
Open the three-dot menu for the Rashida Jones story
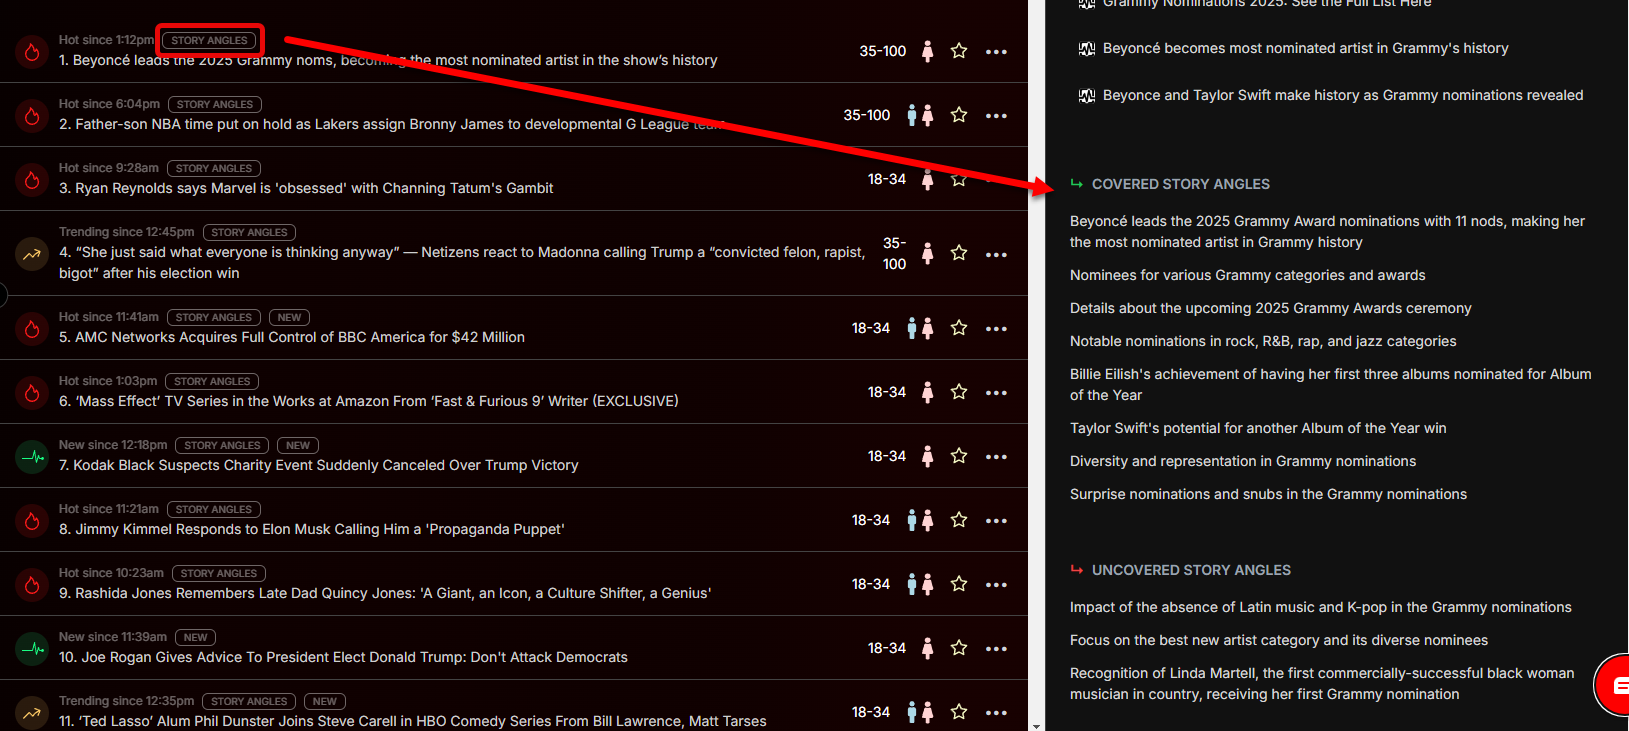click(996, 585)
